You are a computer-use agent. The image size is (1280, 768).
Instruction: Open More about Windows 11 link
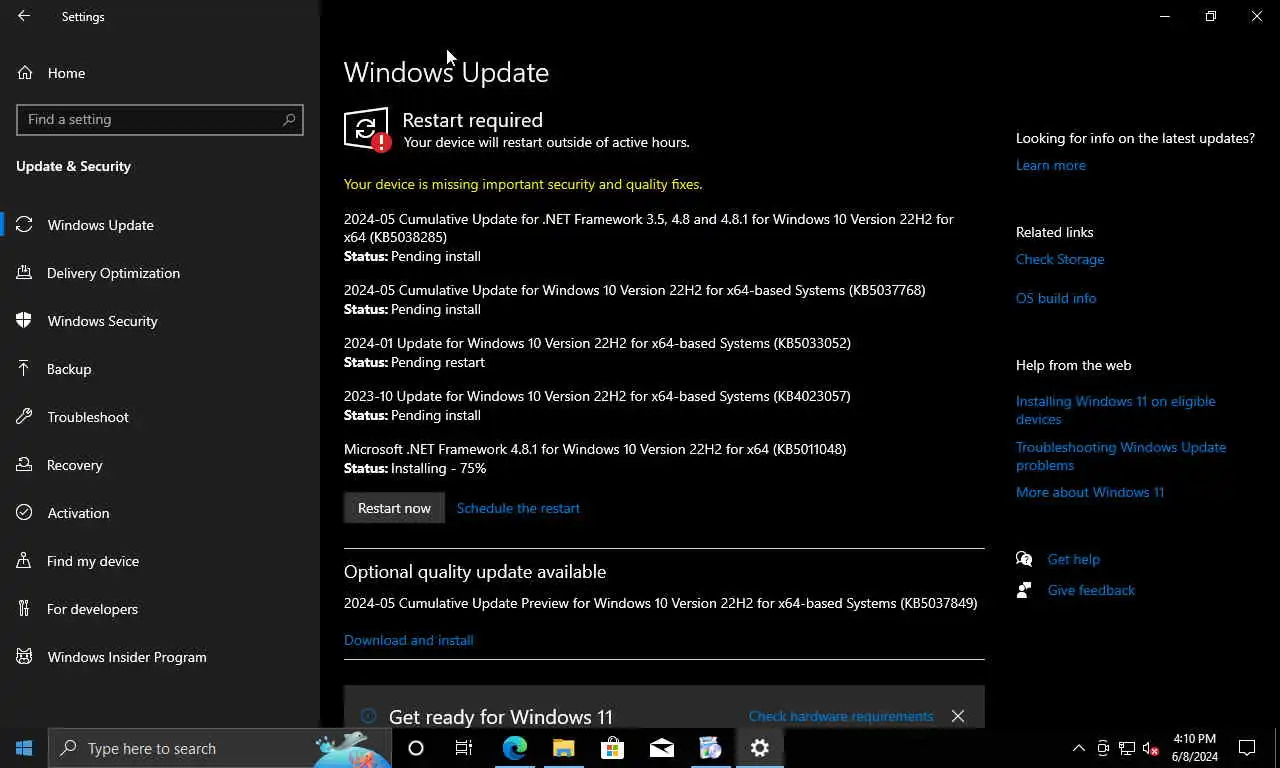coord(1090,492)
